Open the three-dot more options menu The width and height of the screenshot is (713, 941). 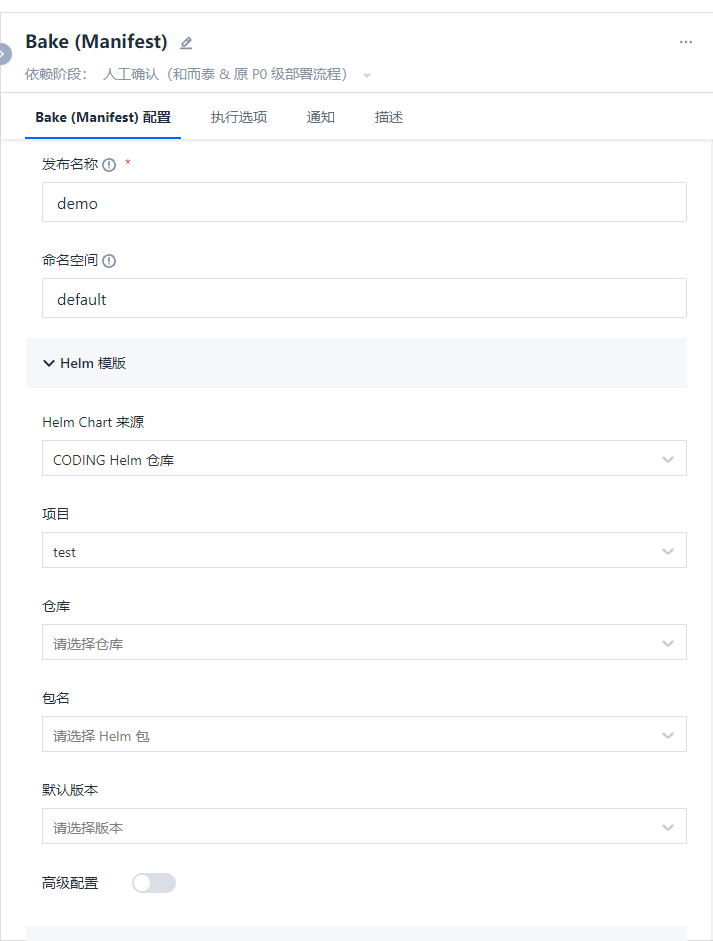(685, 42)
